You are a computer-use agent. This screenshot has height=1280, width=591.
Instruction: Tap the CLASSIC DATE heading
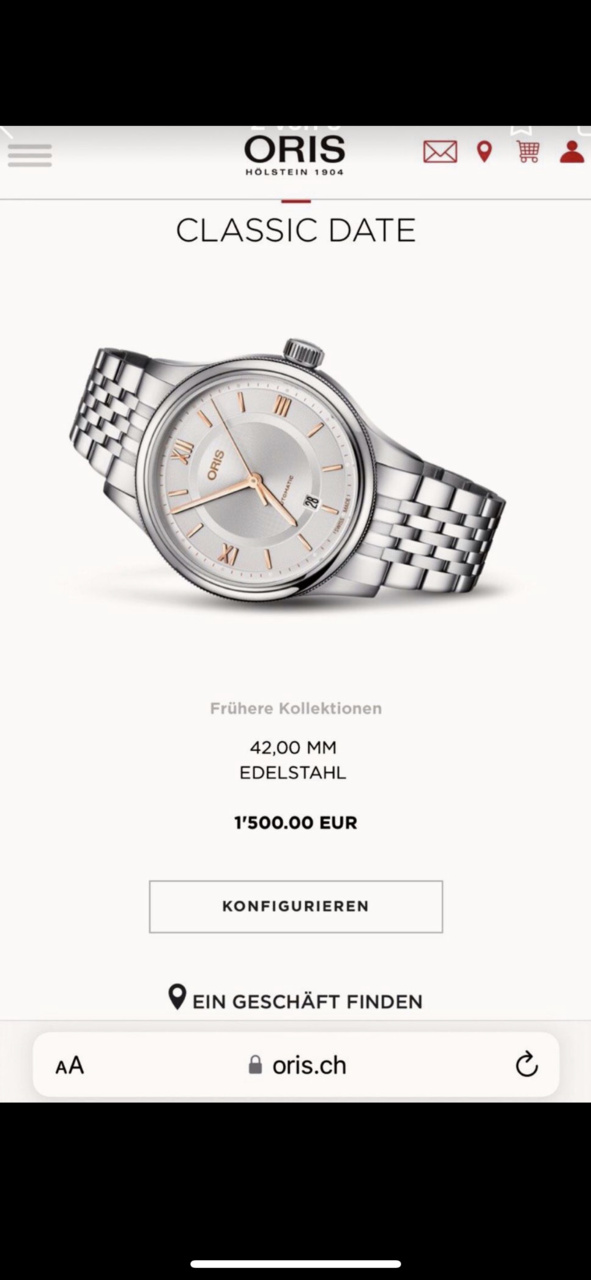click(x=296, y=231)
